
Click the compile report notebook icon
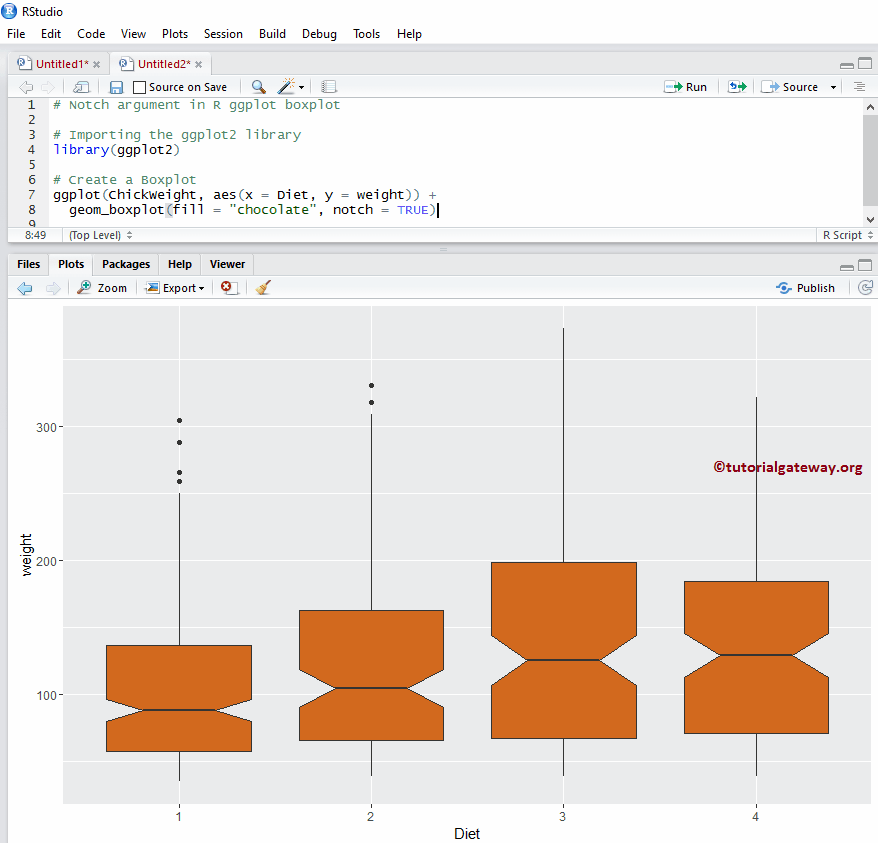click(329, 87)
